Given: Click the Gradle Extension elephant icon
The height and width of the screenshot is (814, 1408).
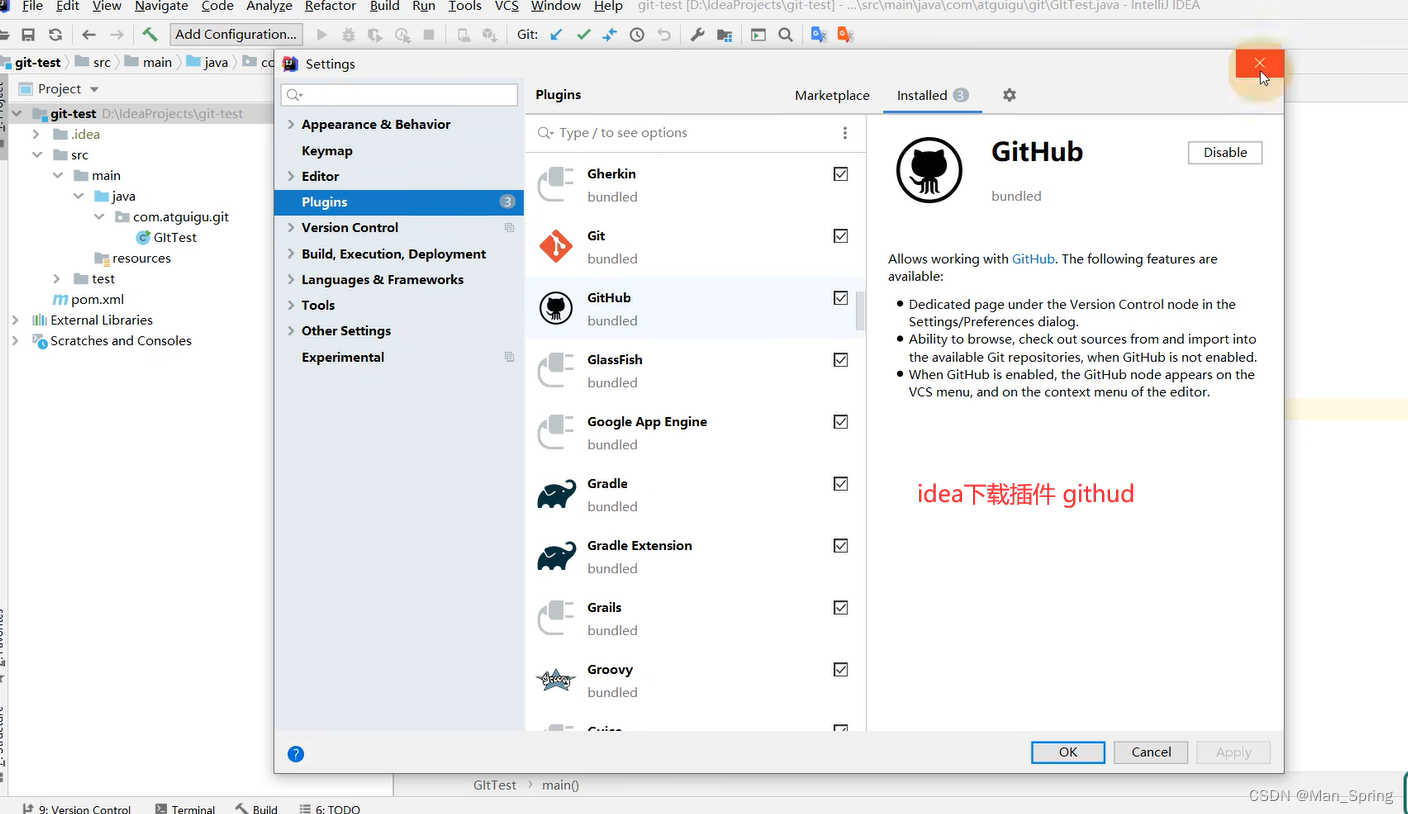Looking at the screenshot, I should [x=556, y=556].
